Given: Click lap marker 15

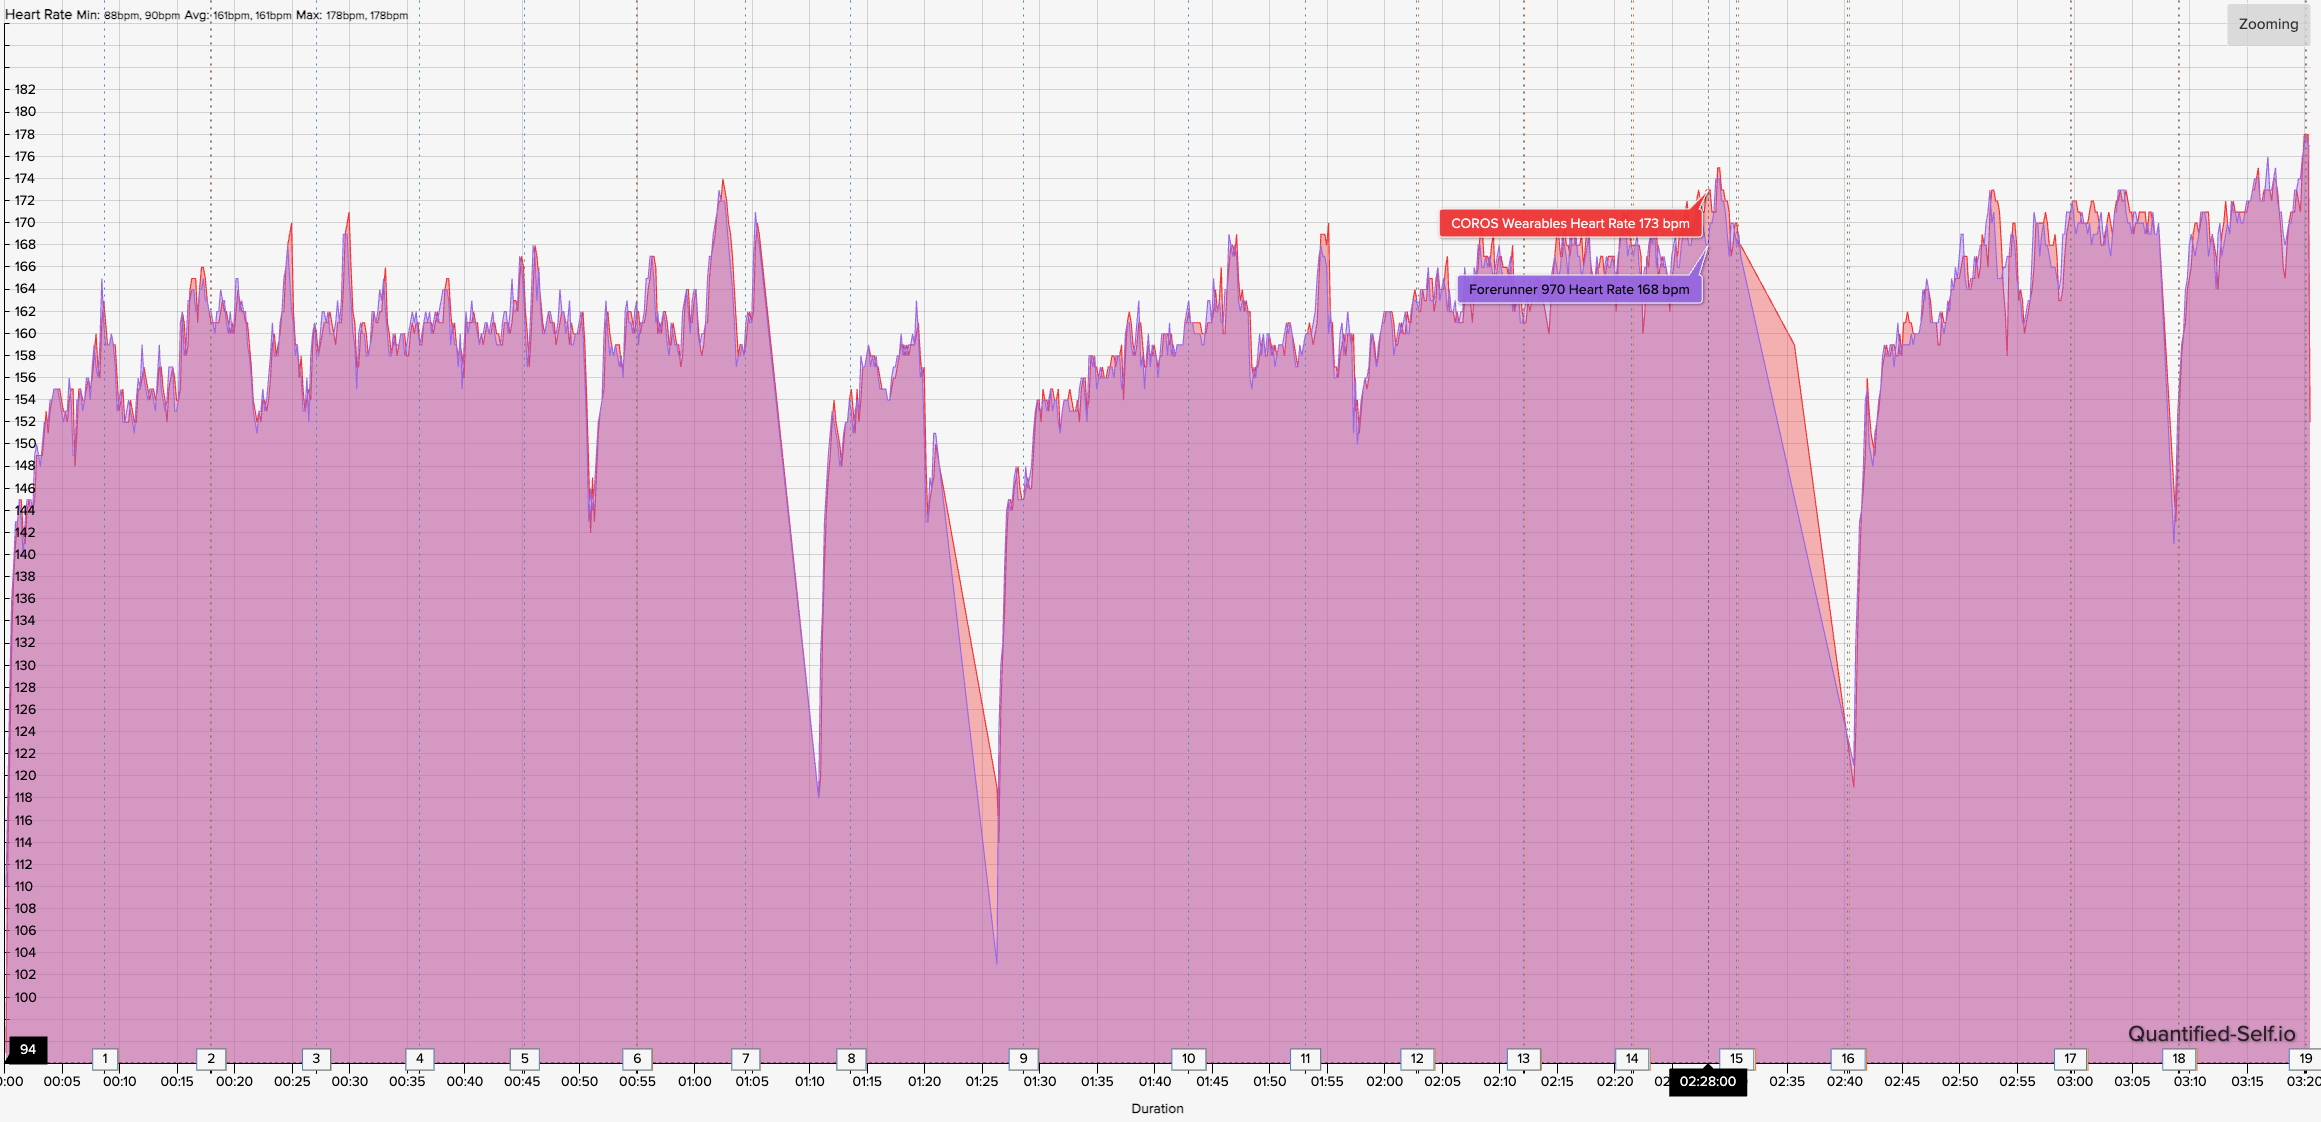Looking at the screenshot, I should point(1736,1058).
